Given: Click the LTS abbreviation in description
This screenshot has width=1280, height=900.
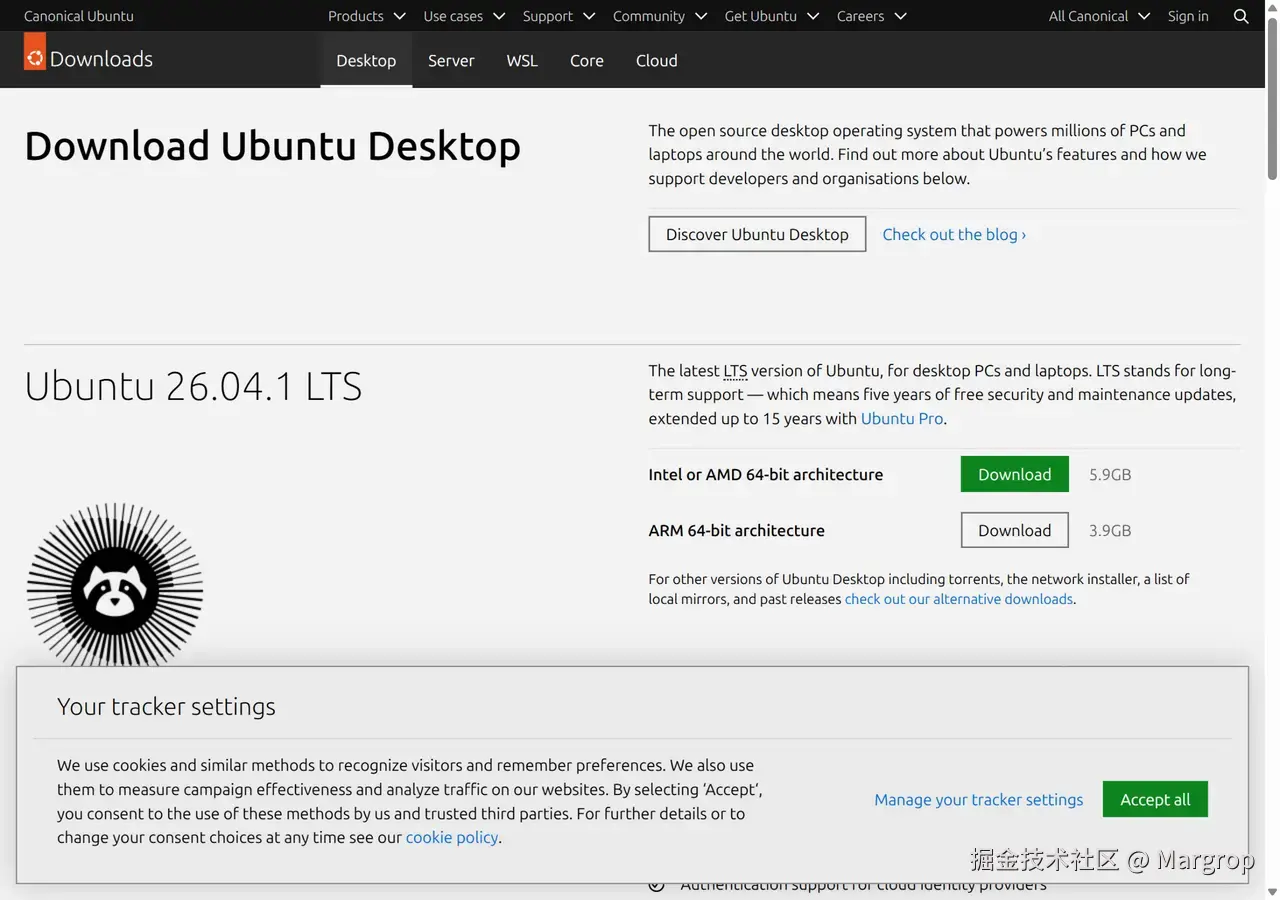Looking at the screenshot, I should (735, 370).
